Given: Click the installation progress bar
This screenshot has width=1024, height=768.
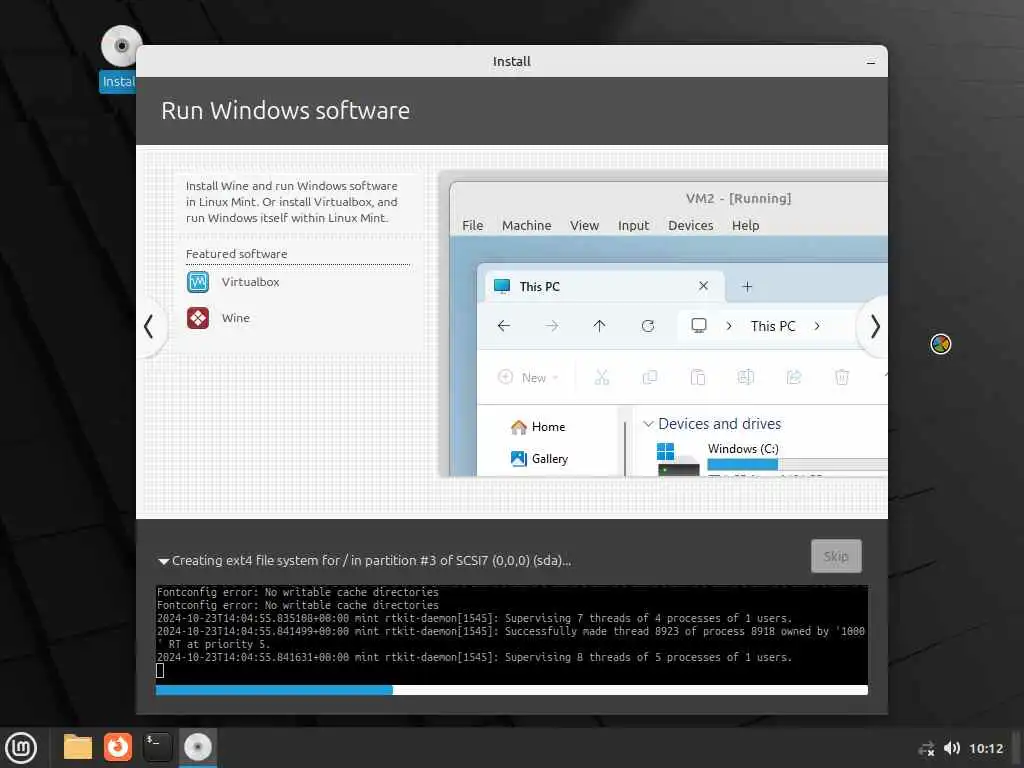Looking at the screenshot, I should point(511,690).
